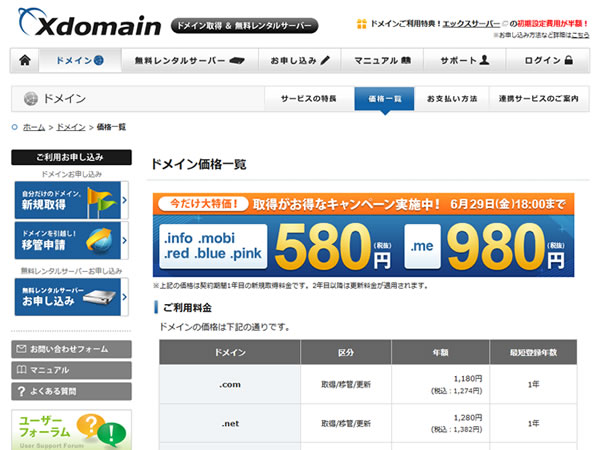Click the .com table cell

[x=230, y=385]
